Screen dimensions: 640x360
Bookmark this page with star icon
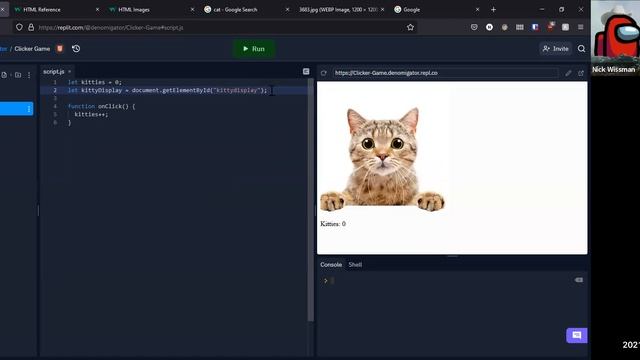point(410,27)
